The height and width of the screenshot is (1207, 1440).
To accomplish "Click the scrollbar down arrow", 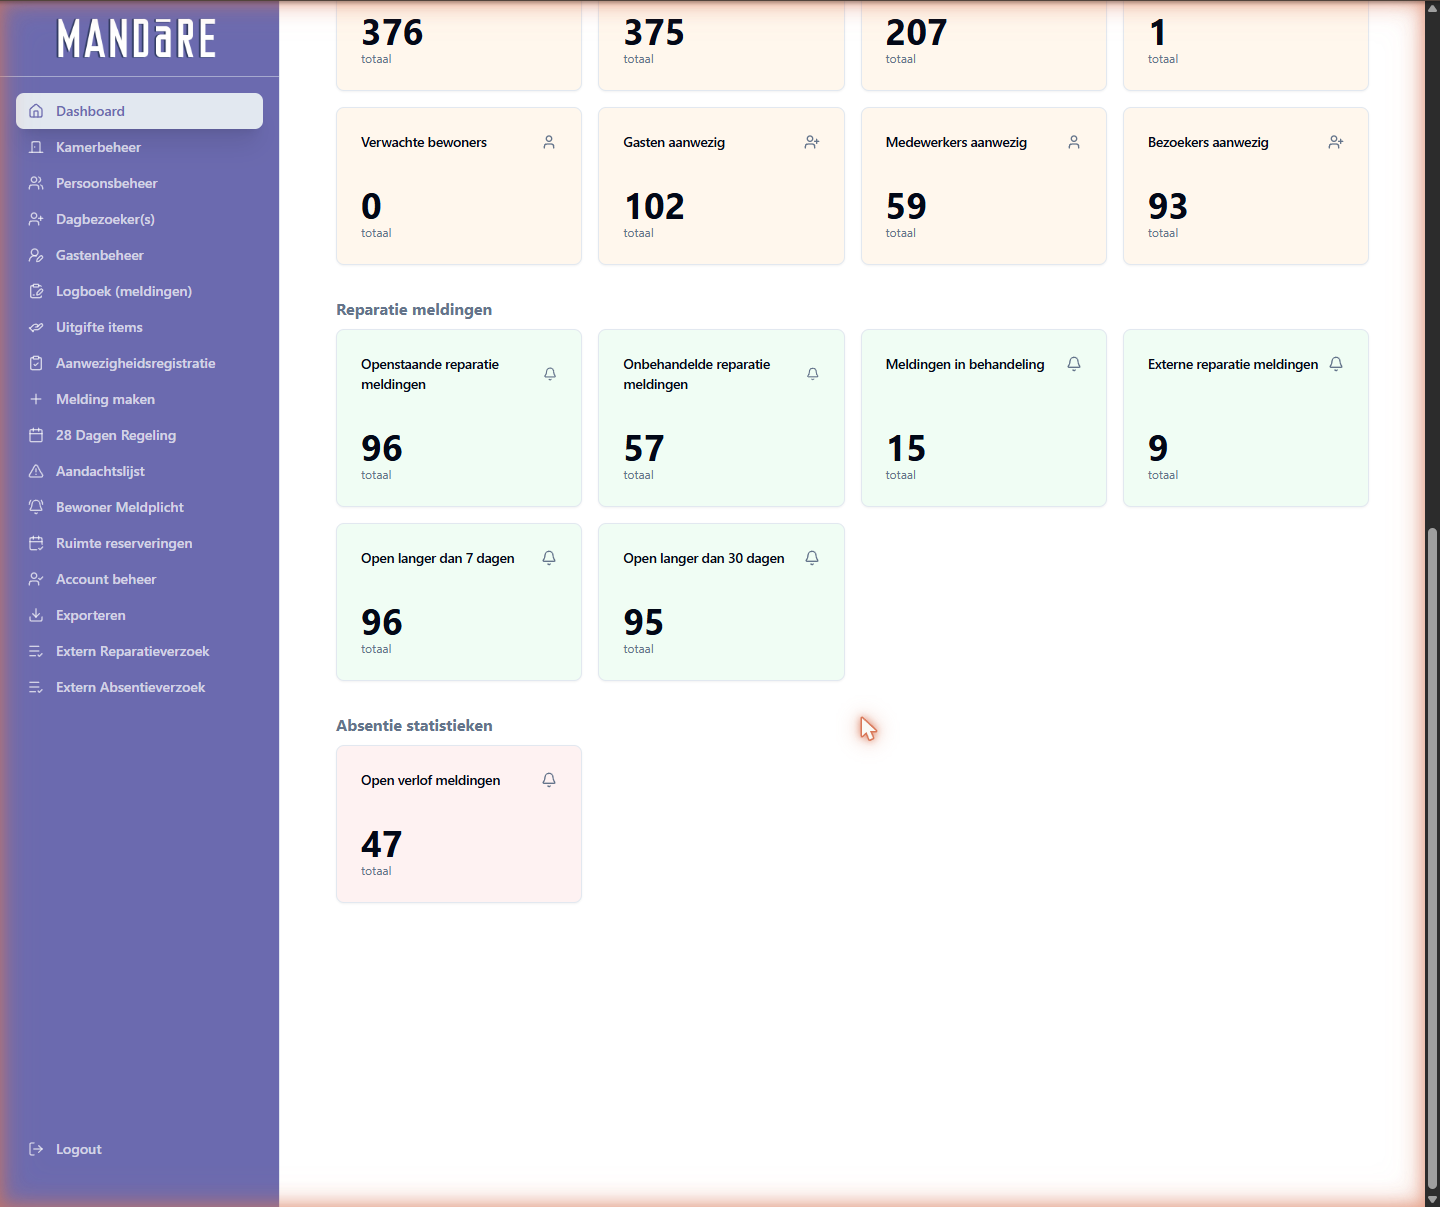I will tap(1432, 1198).
